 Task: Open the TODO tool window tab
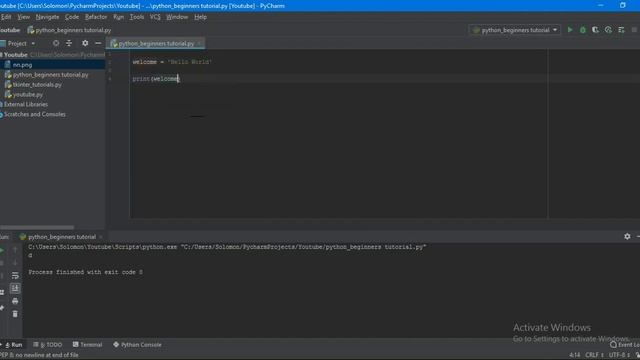(48, 345)
